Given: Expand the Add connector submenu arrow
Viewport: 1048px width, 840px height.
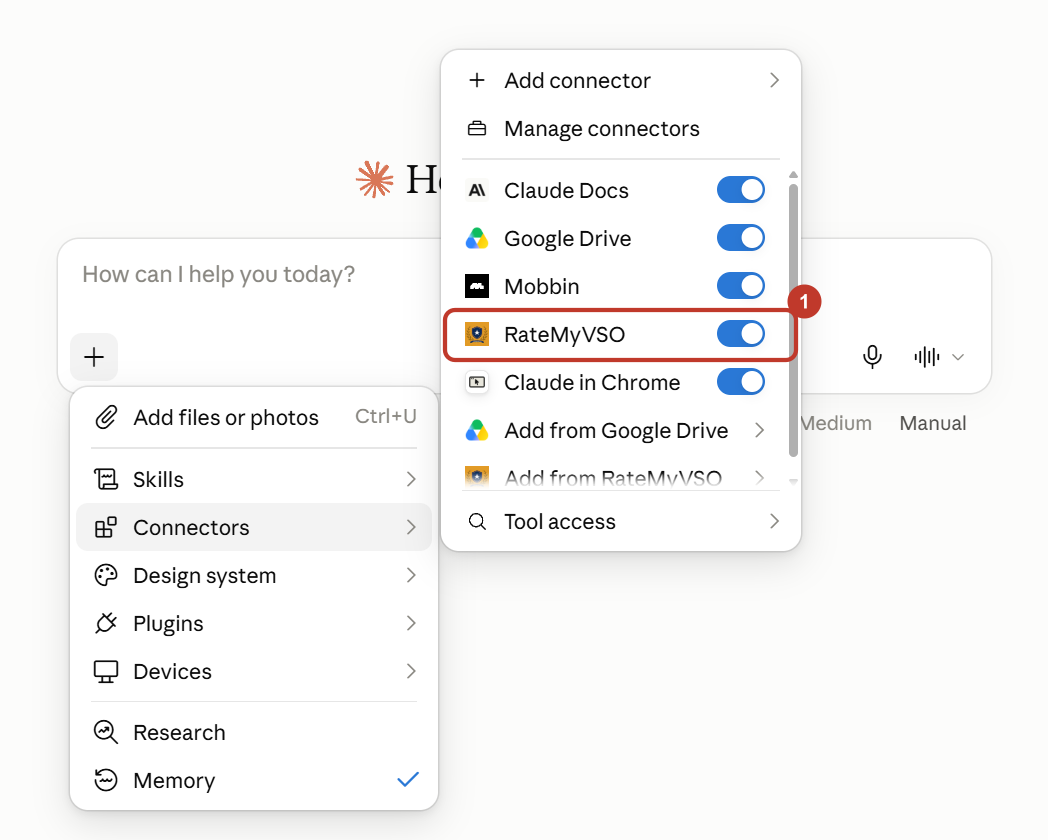Looking at the screenshot, I should coord(774,80).
